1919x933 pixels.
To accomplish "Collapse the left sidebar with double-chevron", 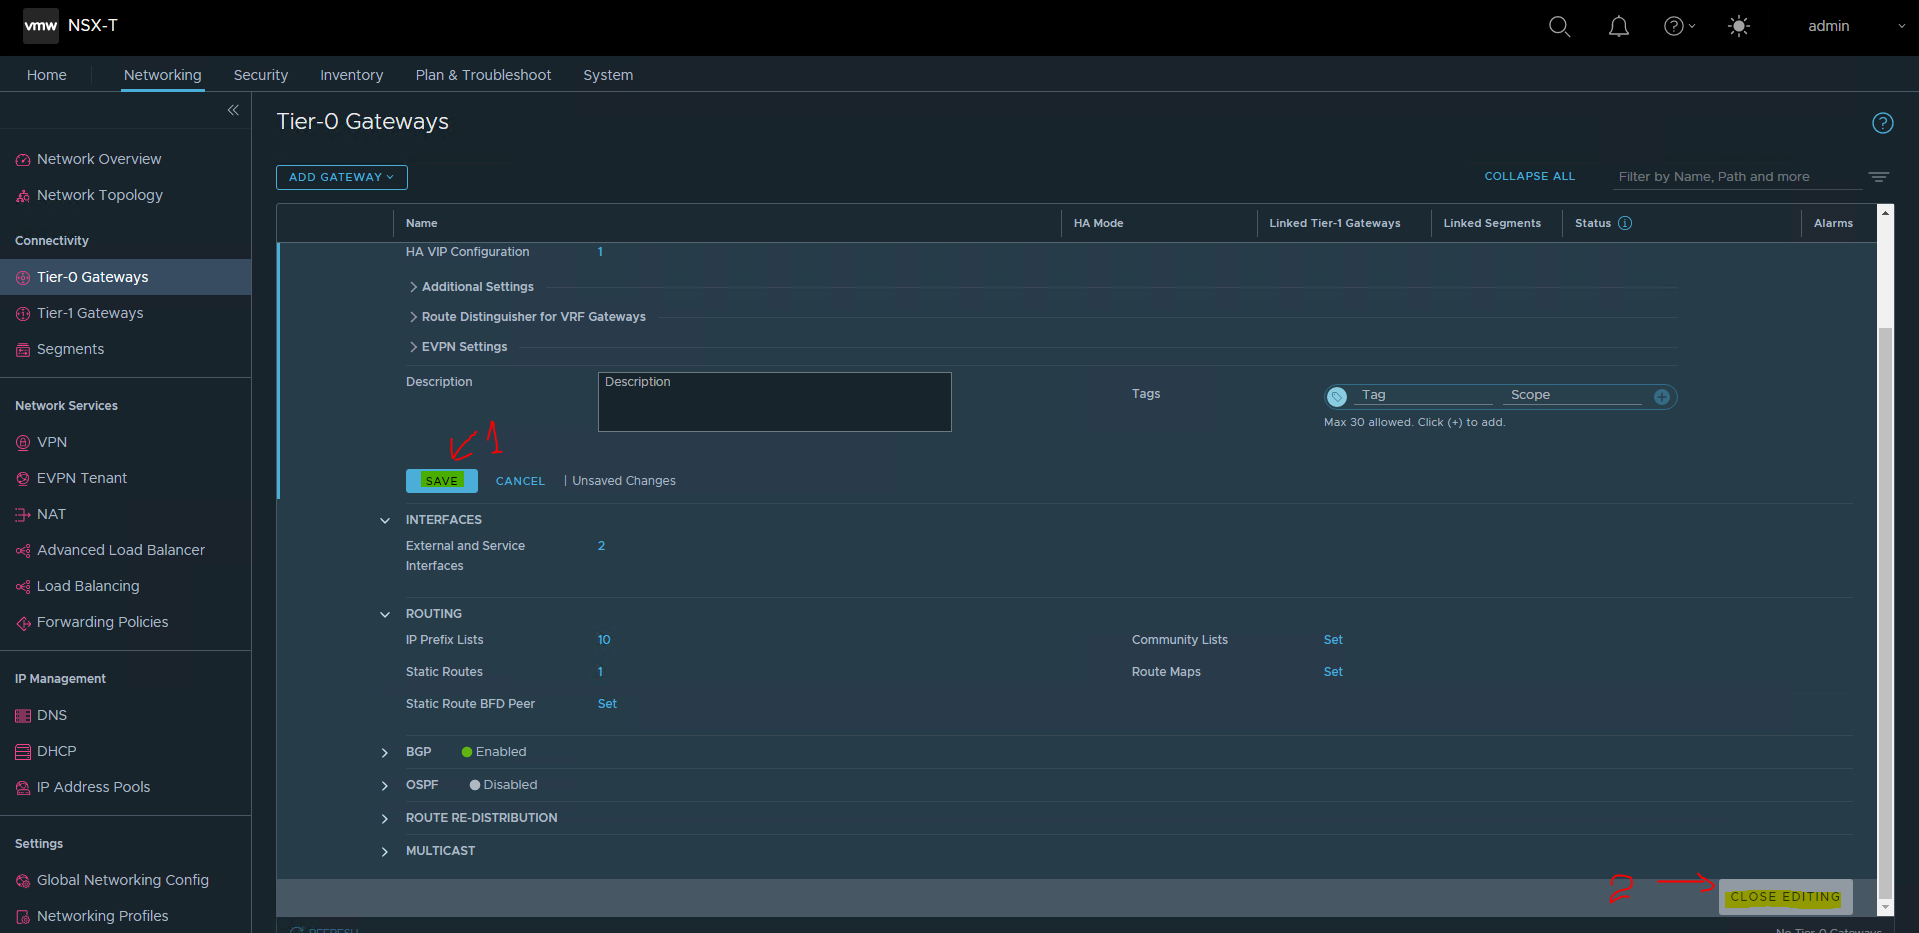I will [233, 110].
